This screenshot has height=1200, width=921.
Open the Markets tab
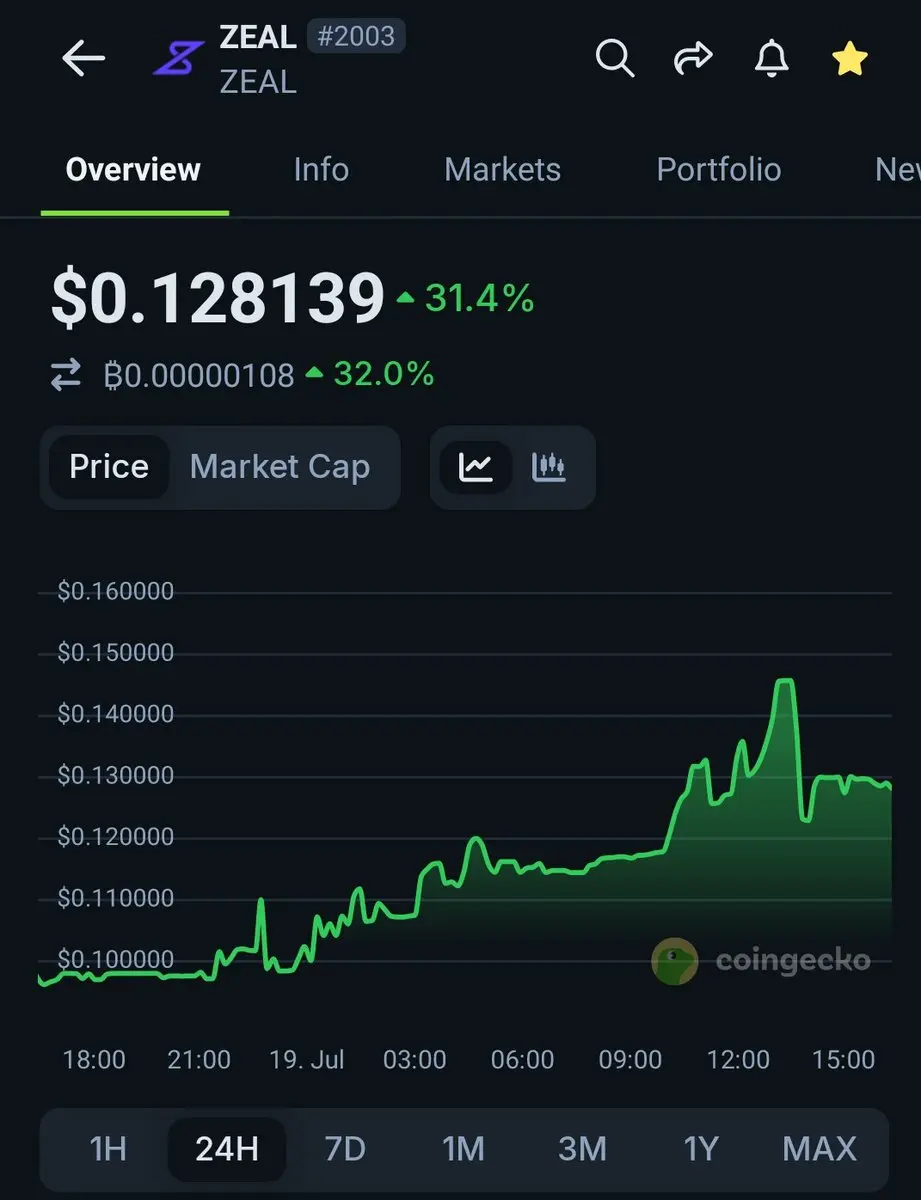(502, 169)
